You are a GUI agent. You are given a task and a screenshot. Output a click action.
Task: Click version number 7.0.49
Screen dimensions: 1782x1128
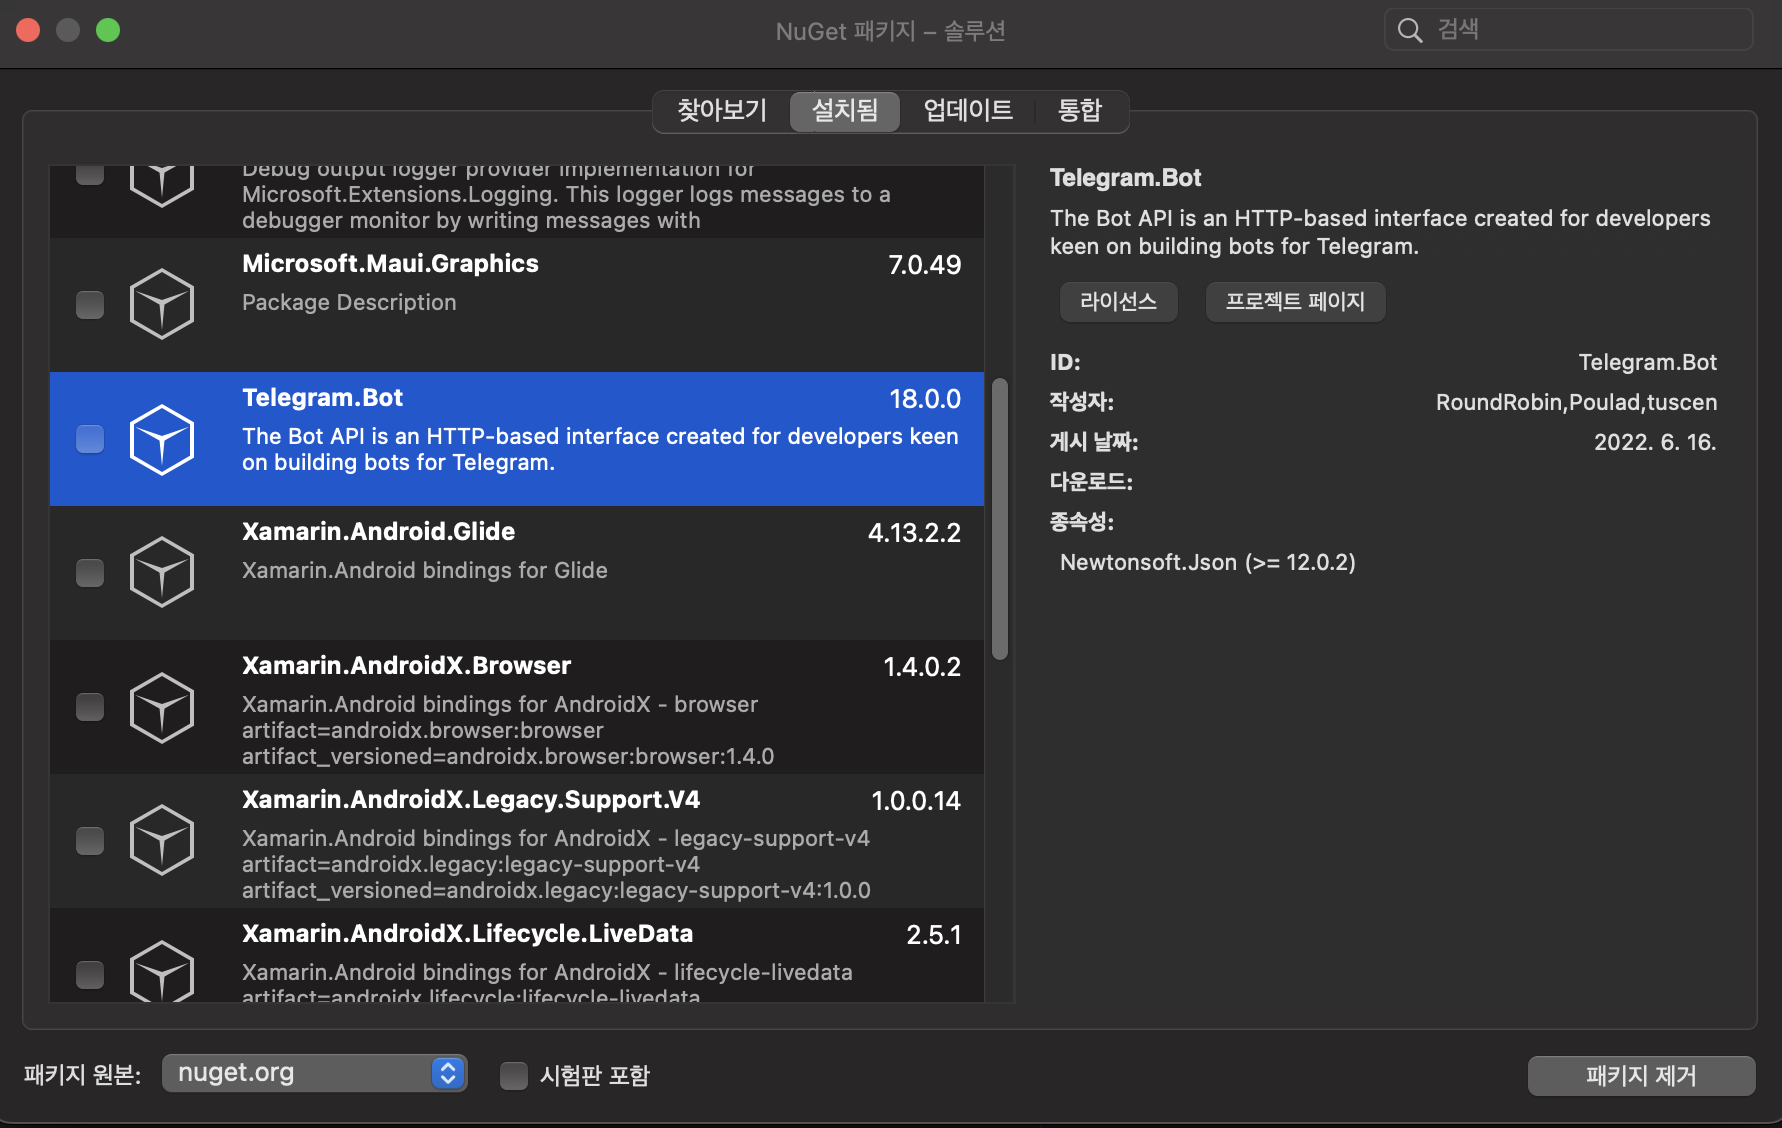pyautogui.click(x=925, y=265)
